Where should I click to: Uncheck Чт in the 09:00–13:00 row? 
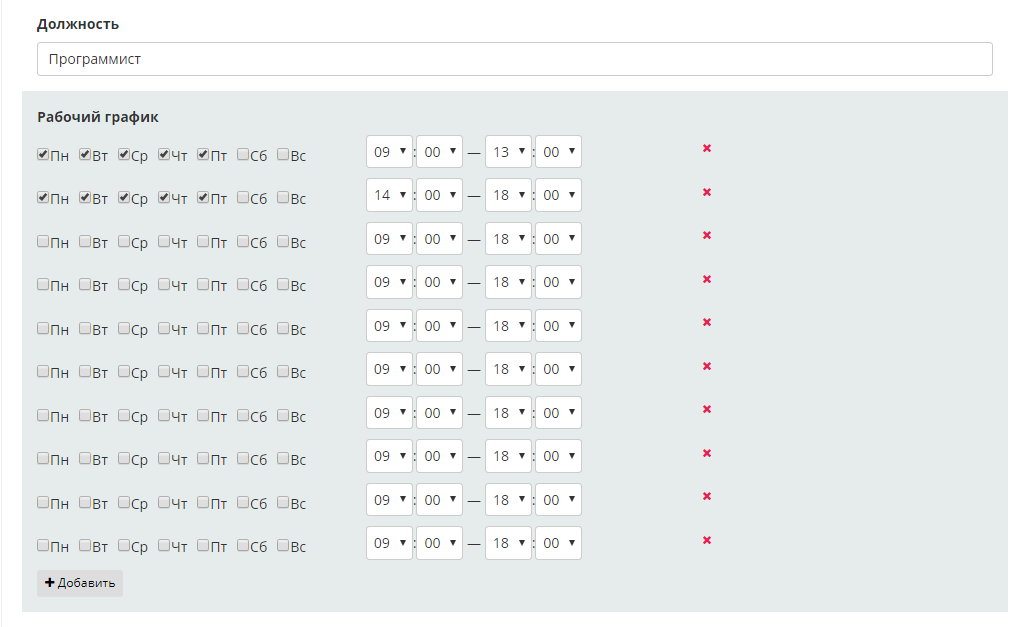click(164, 155)
